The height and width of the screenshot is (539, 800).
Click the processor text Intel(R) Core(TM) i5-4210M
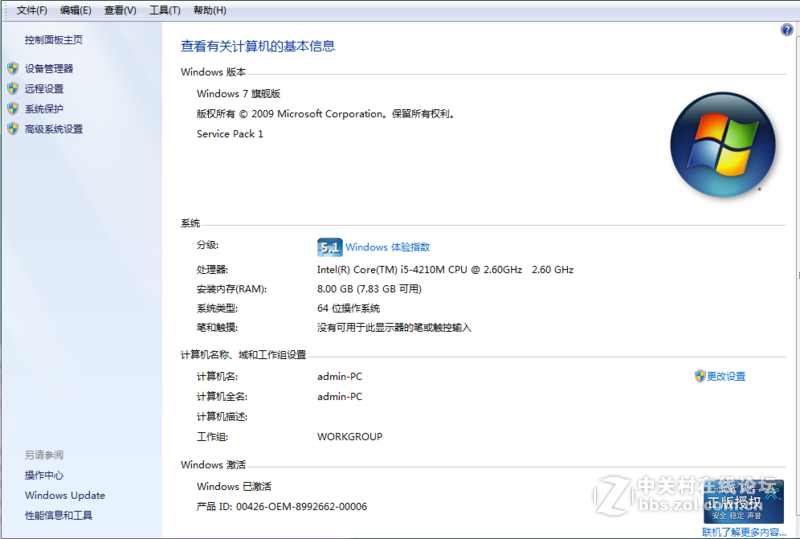tap(445, 270)
